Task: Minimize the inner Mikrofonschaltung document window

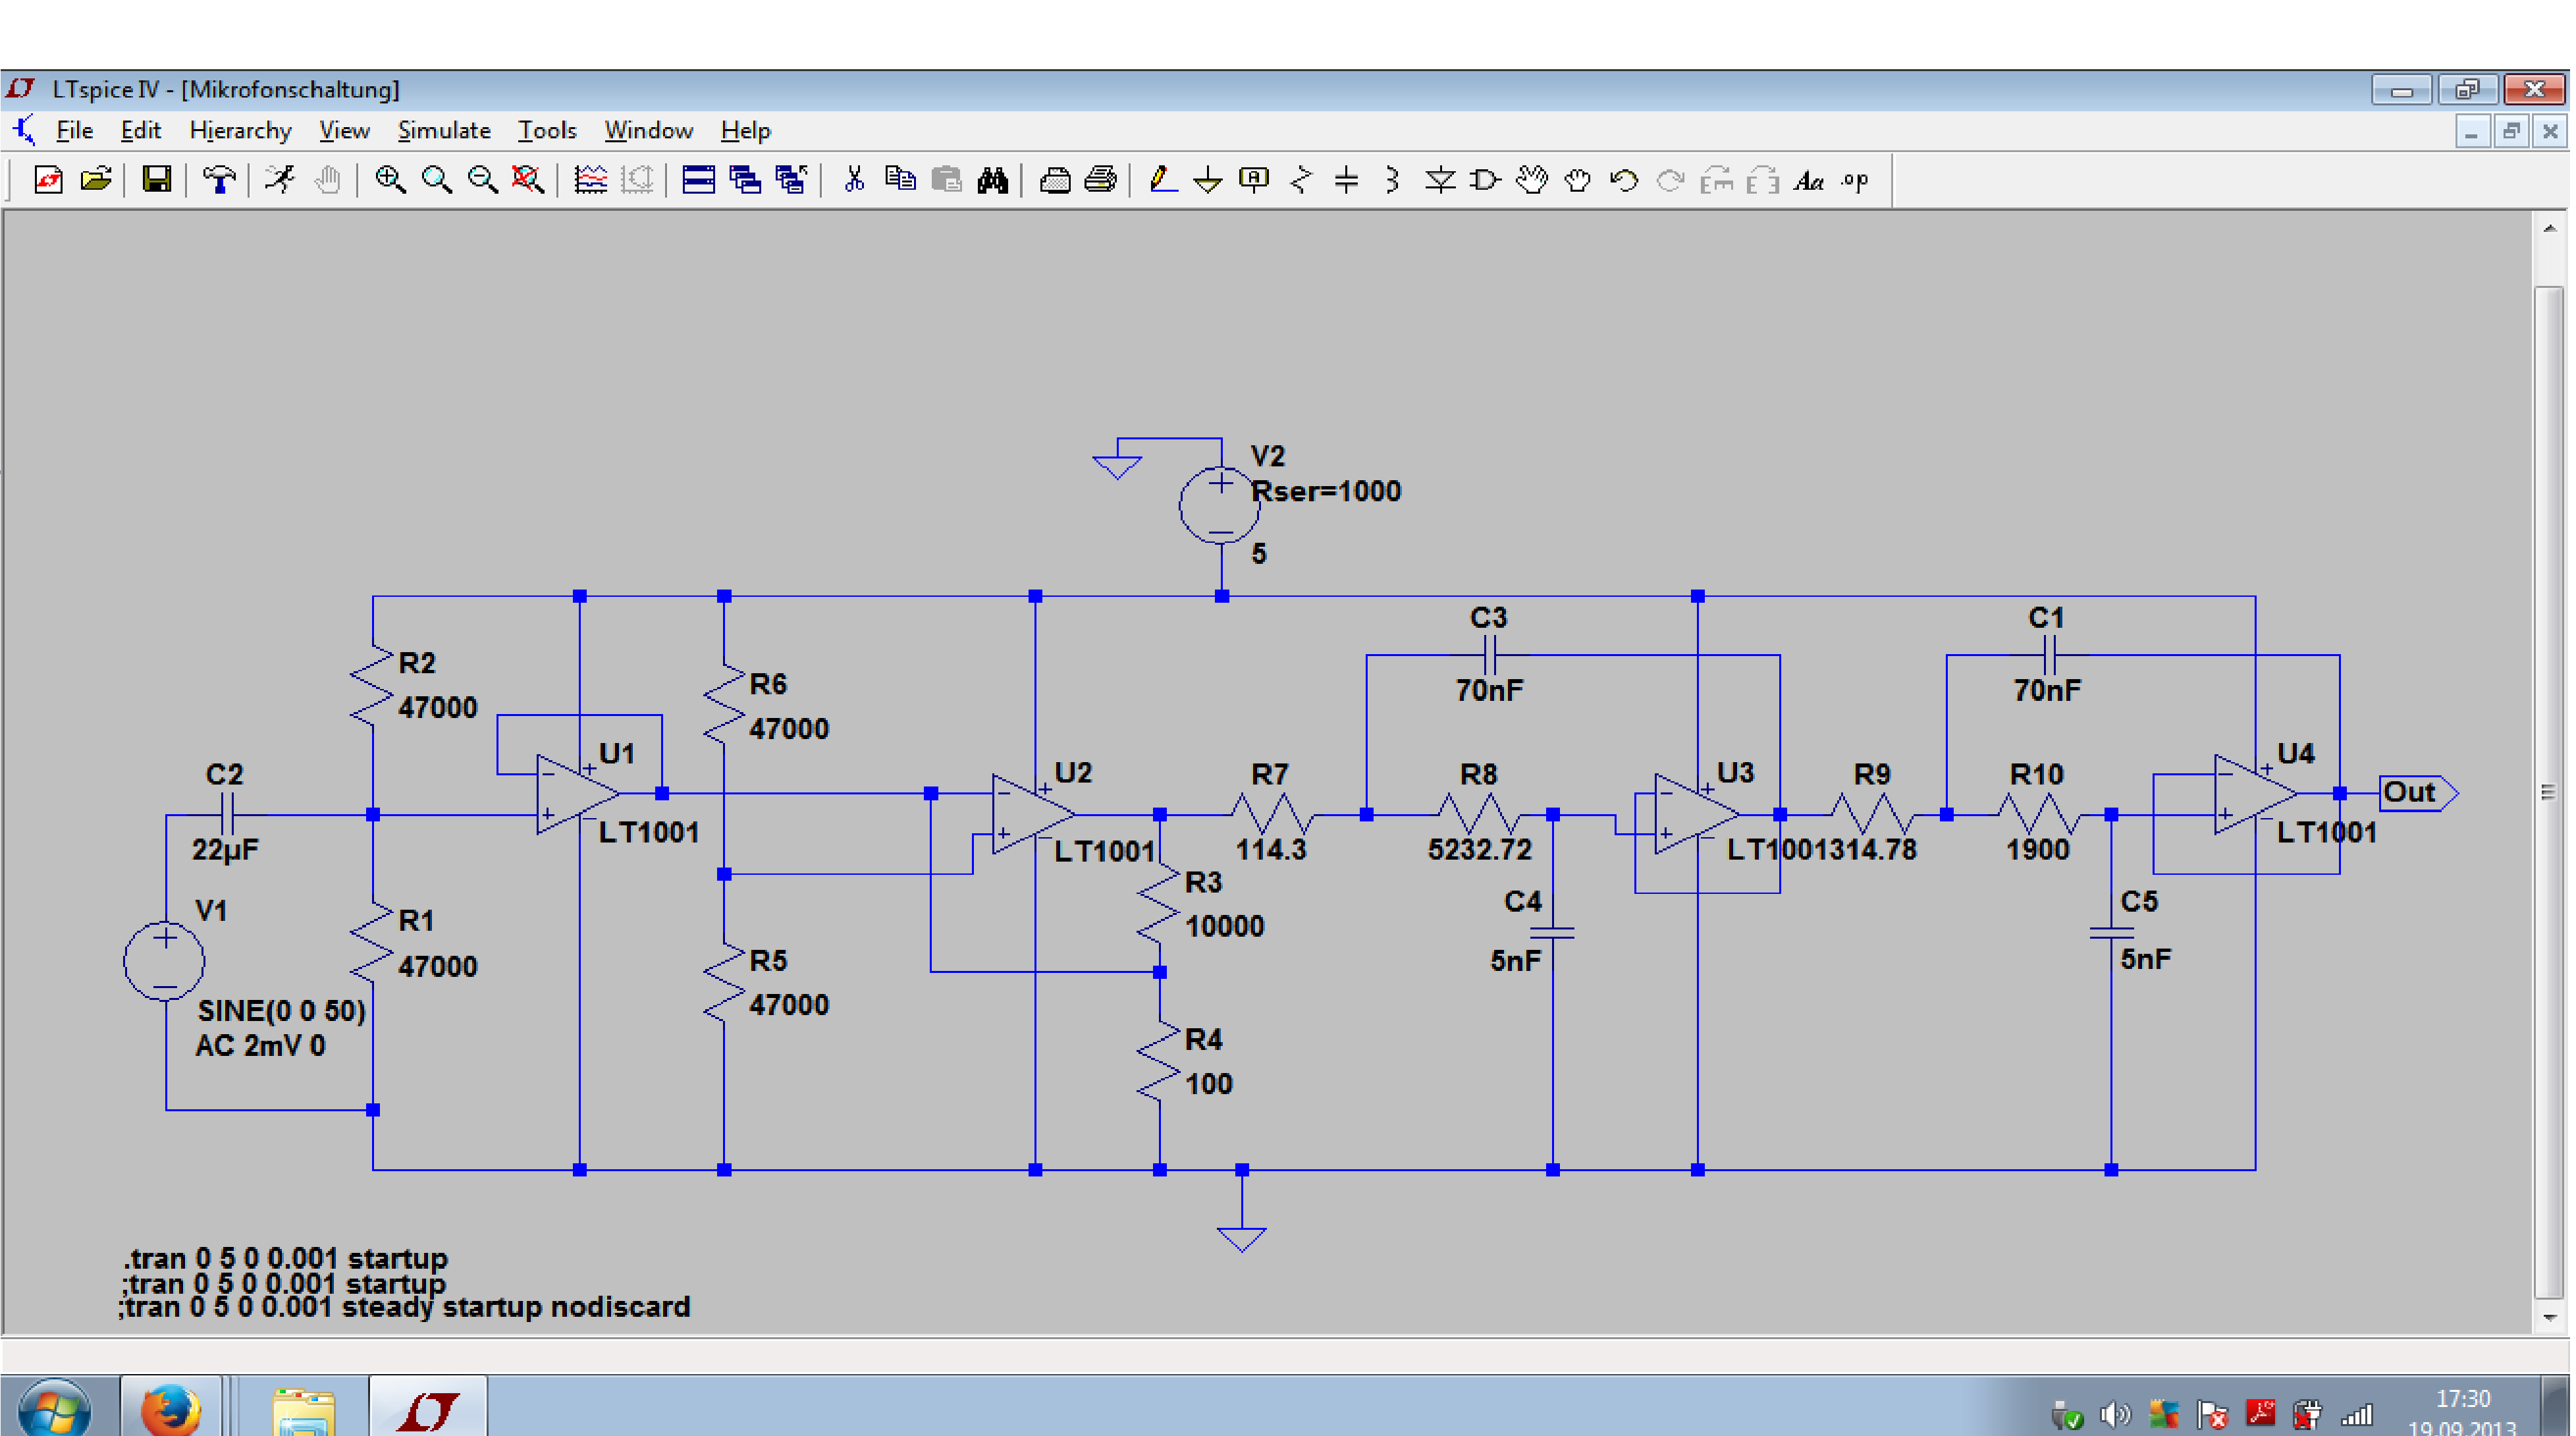Action: [x=2471, y=131]
